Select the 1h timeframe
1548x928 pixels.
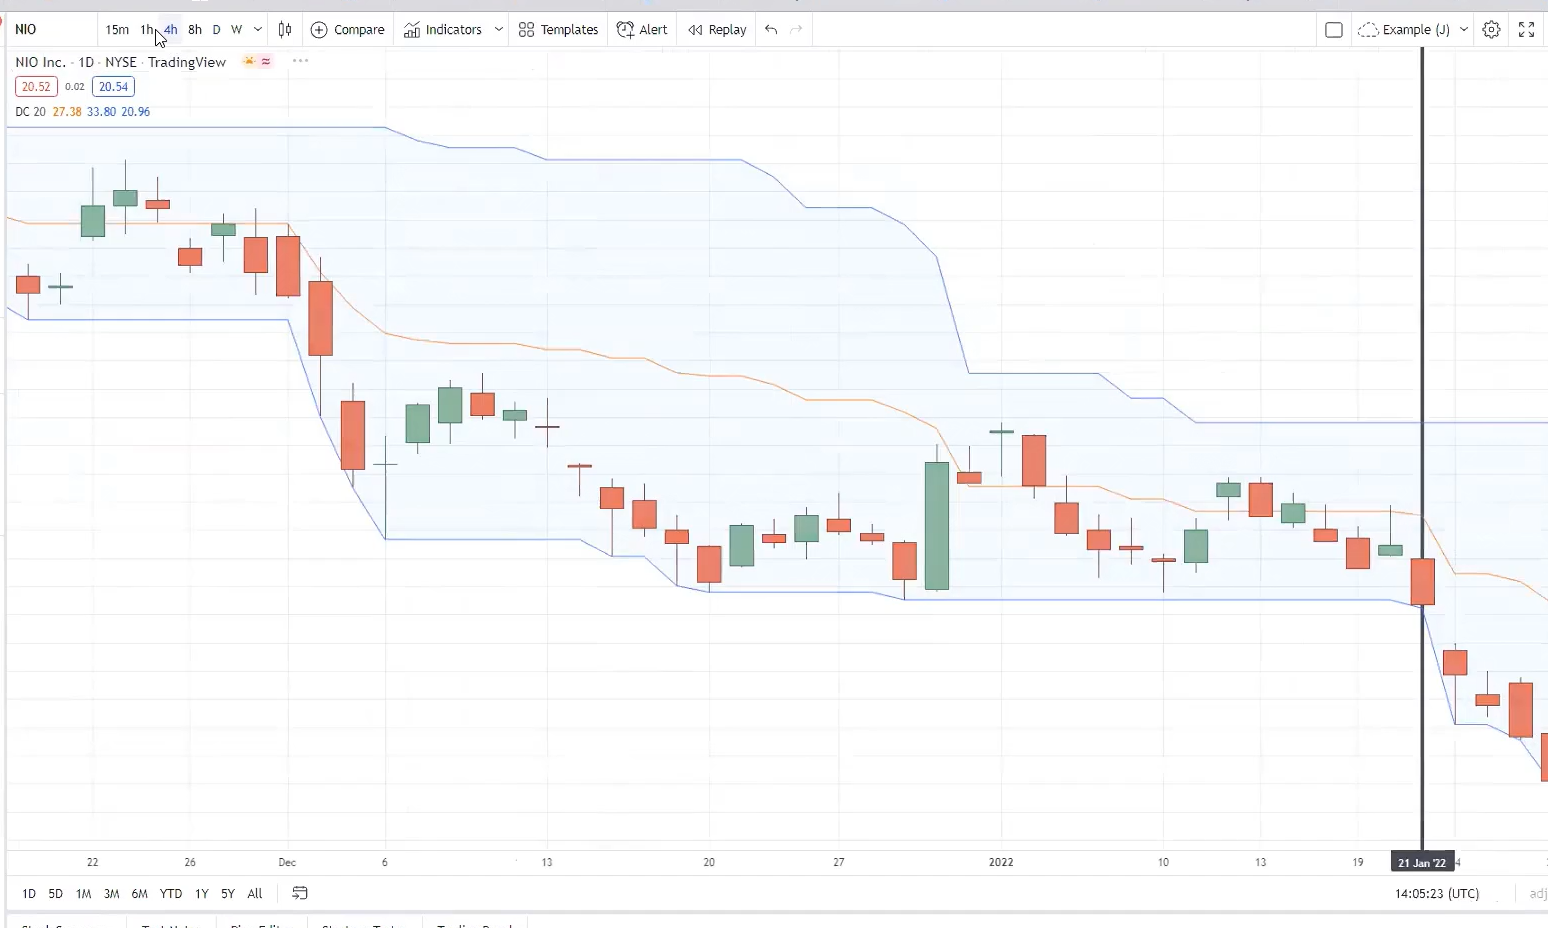pos(147,30)
